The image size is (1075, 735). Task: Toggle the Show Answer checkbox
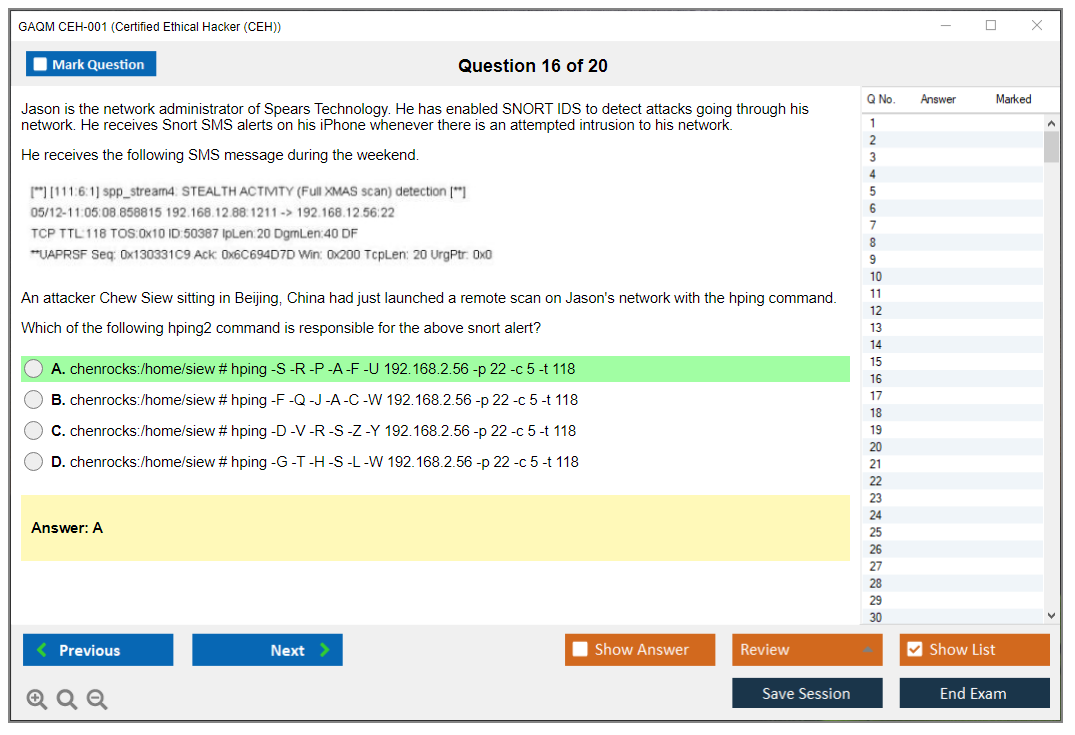point(581,650)
